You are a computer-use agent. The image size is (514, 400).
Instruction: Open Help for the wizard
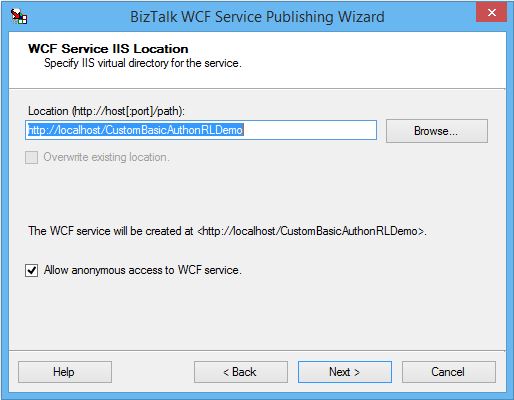pos(65,372)
